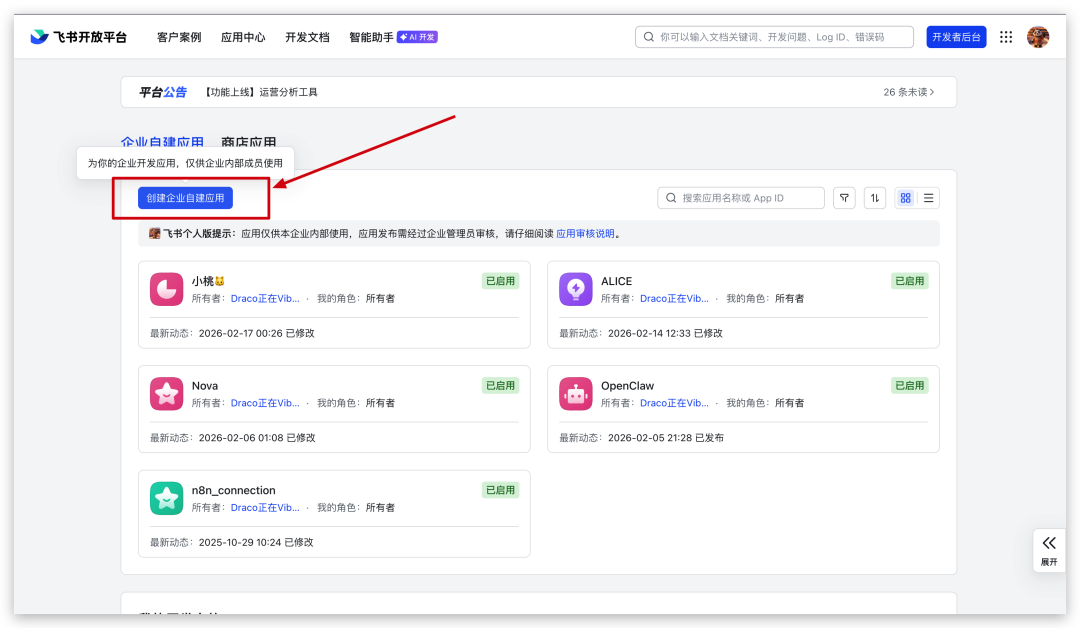The height and width of the screenshot is (628, 1080).
Task: Switch to list view layout
Action: (929, 198)
